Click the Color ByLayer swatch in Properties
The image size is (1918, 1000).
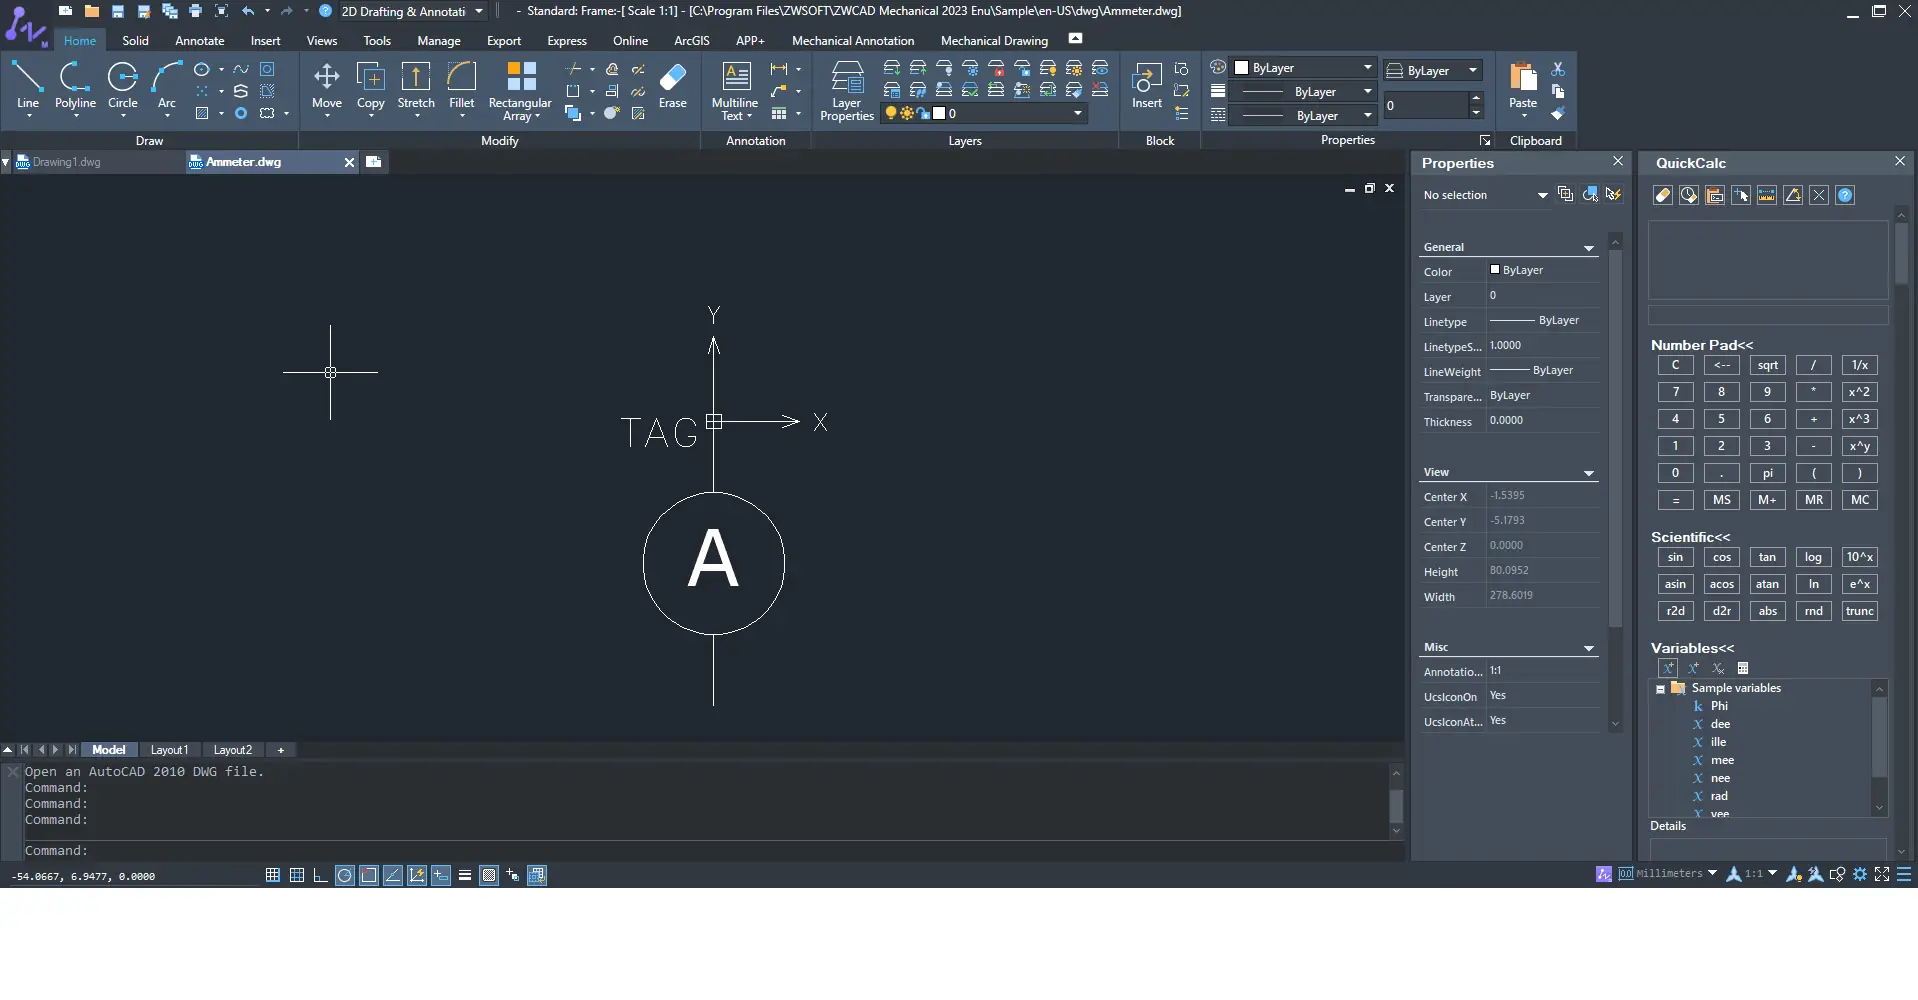(1495, 270)
